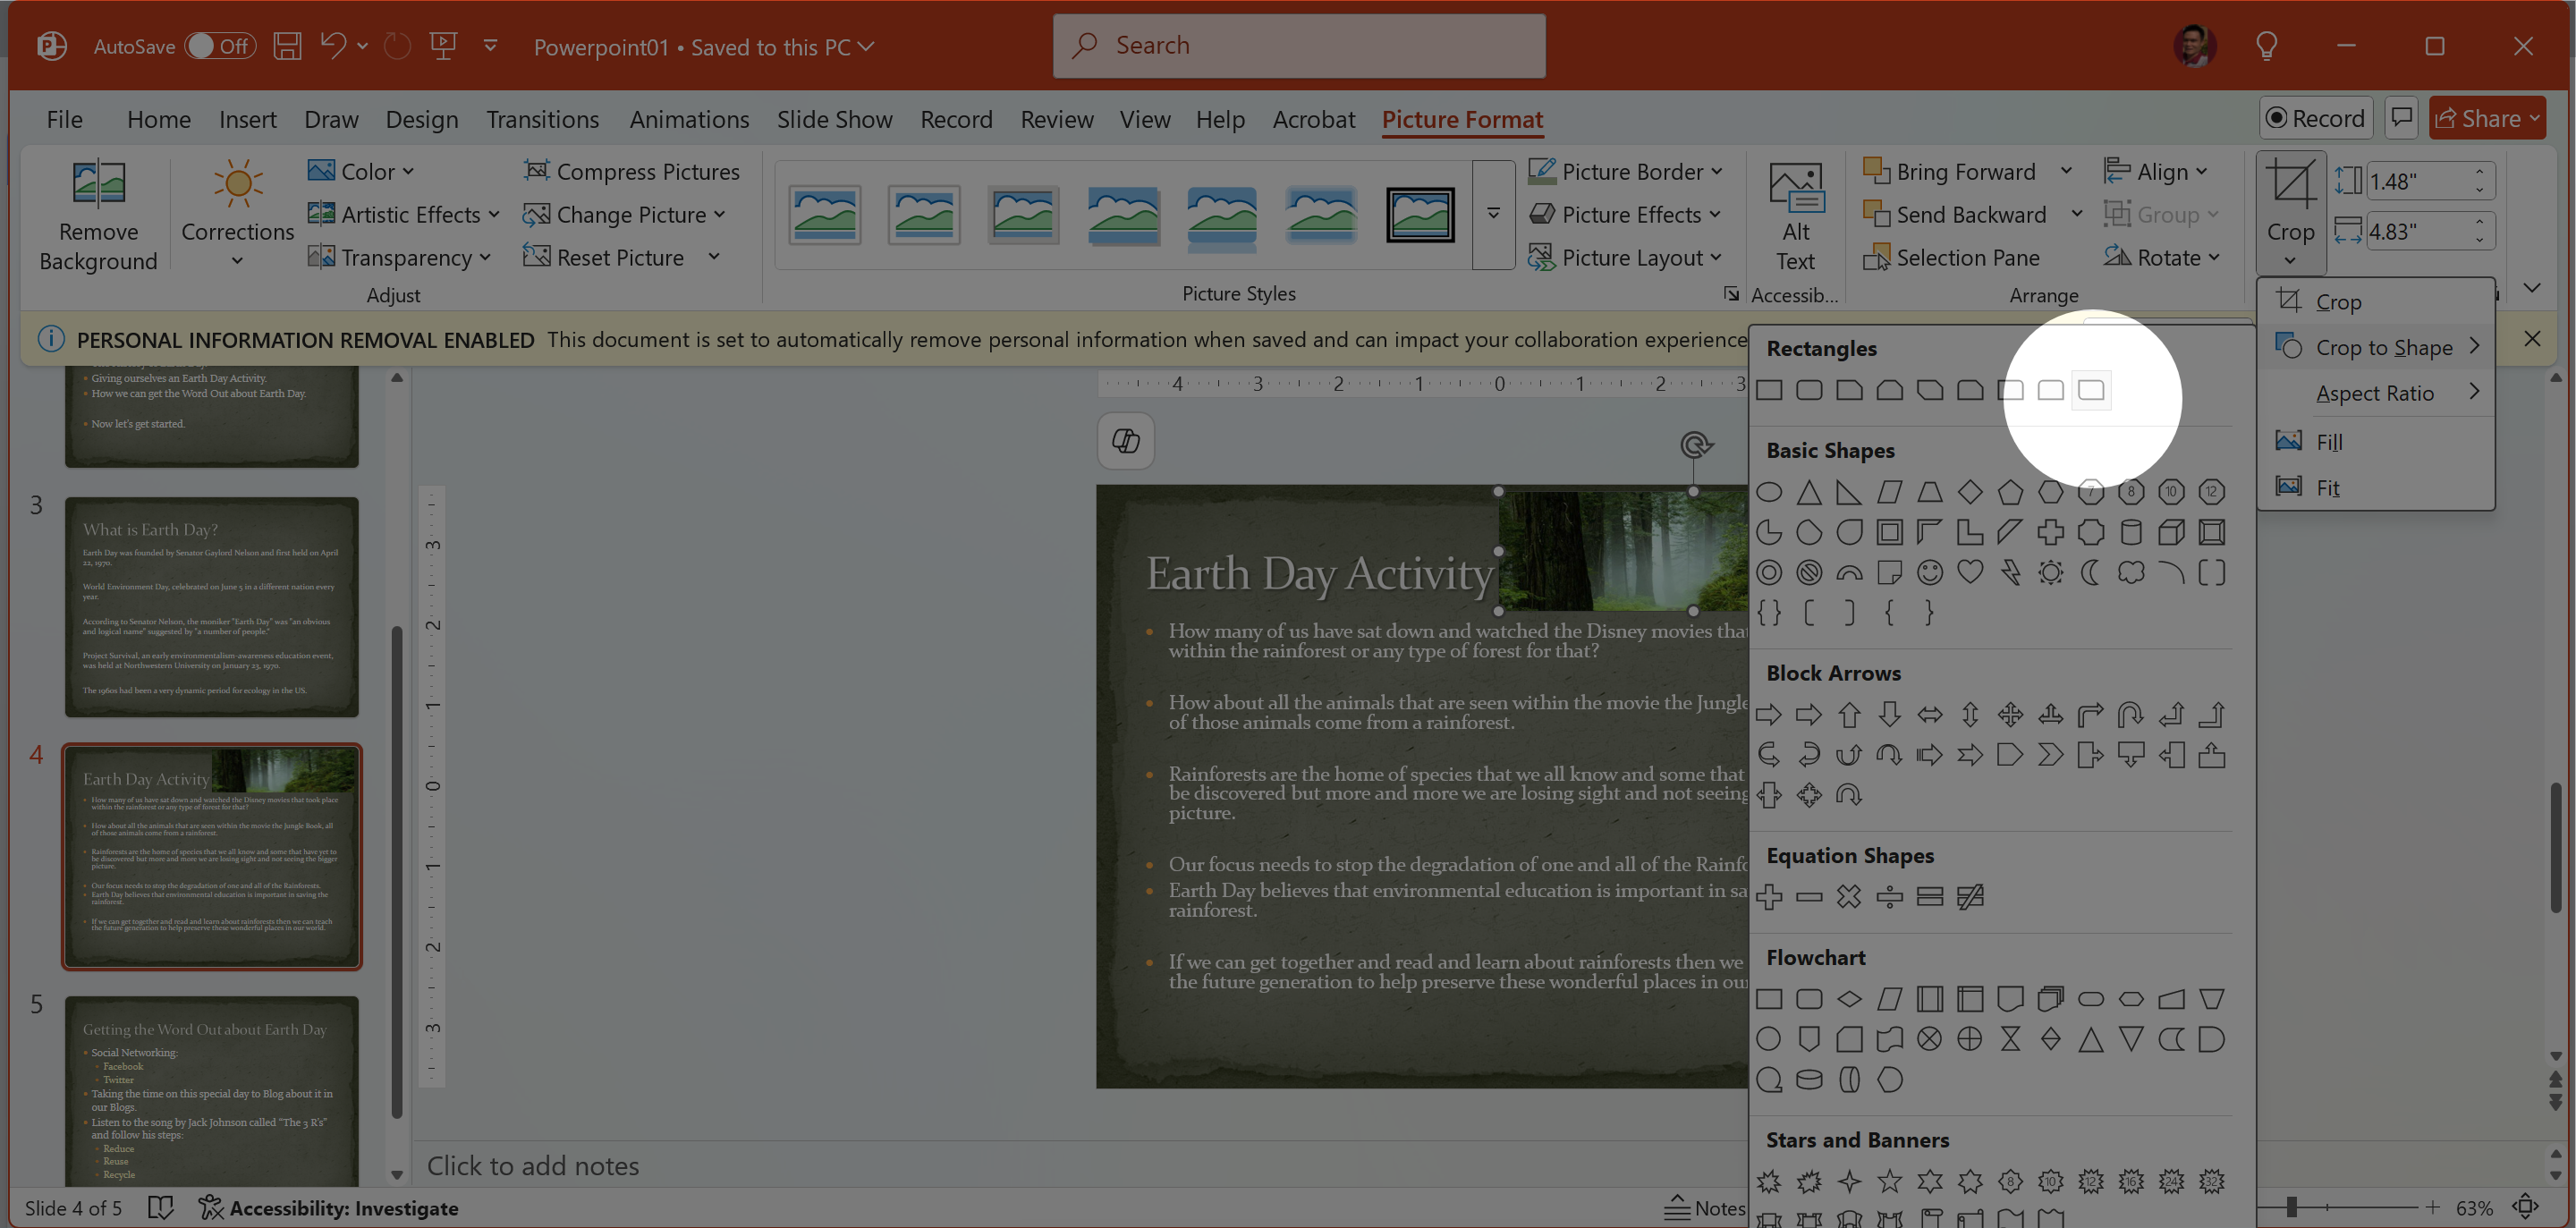This screenshot has height=1228, width=2576.
Task: Click the Compress Pictures icon
Action: [536, 171]
